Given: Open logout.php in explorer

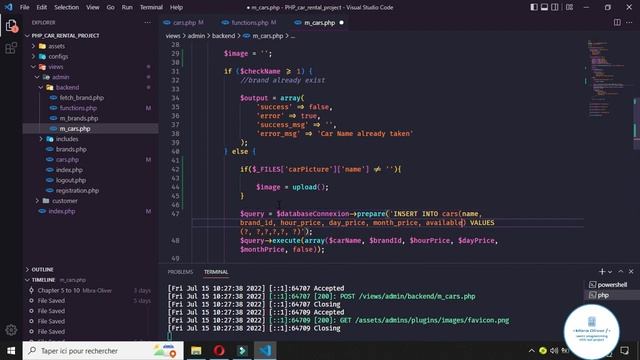Looking at the screenshot, I should [x=71, y=180].
